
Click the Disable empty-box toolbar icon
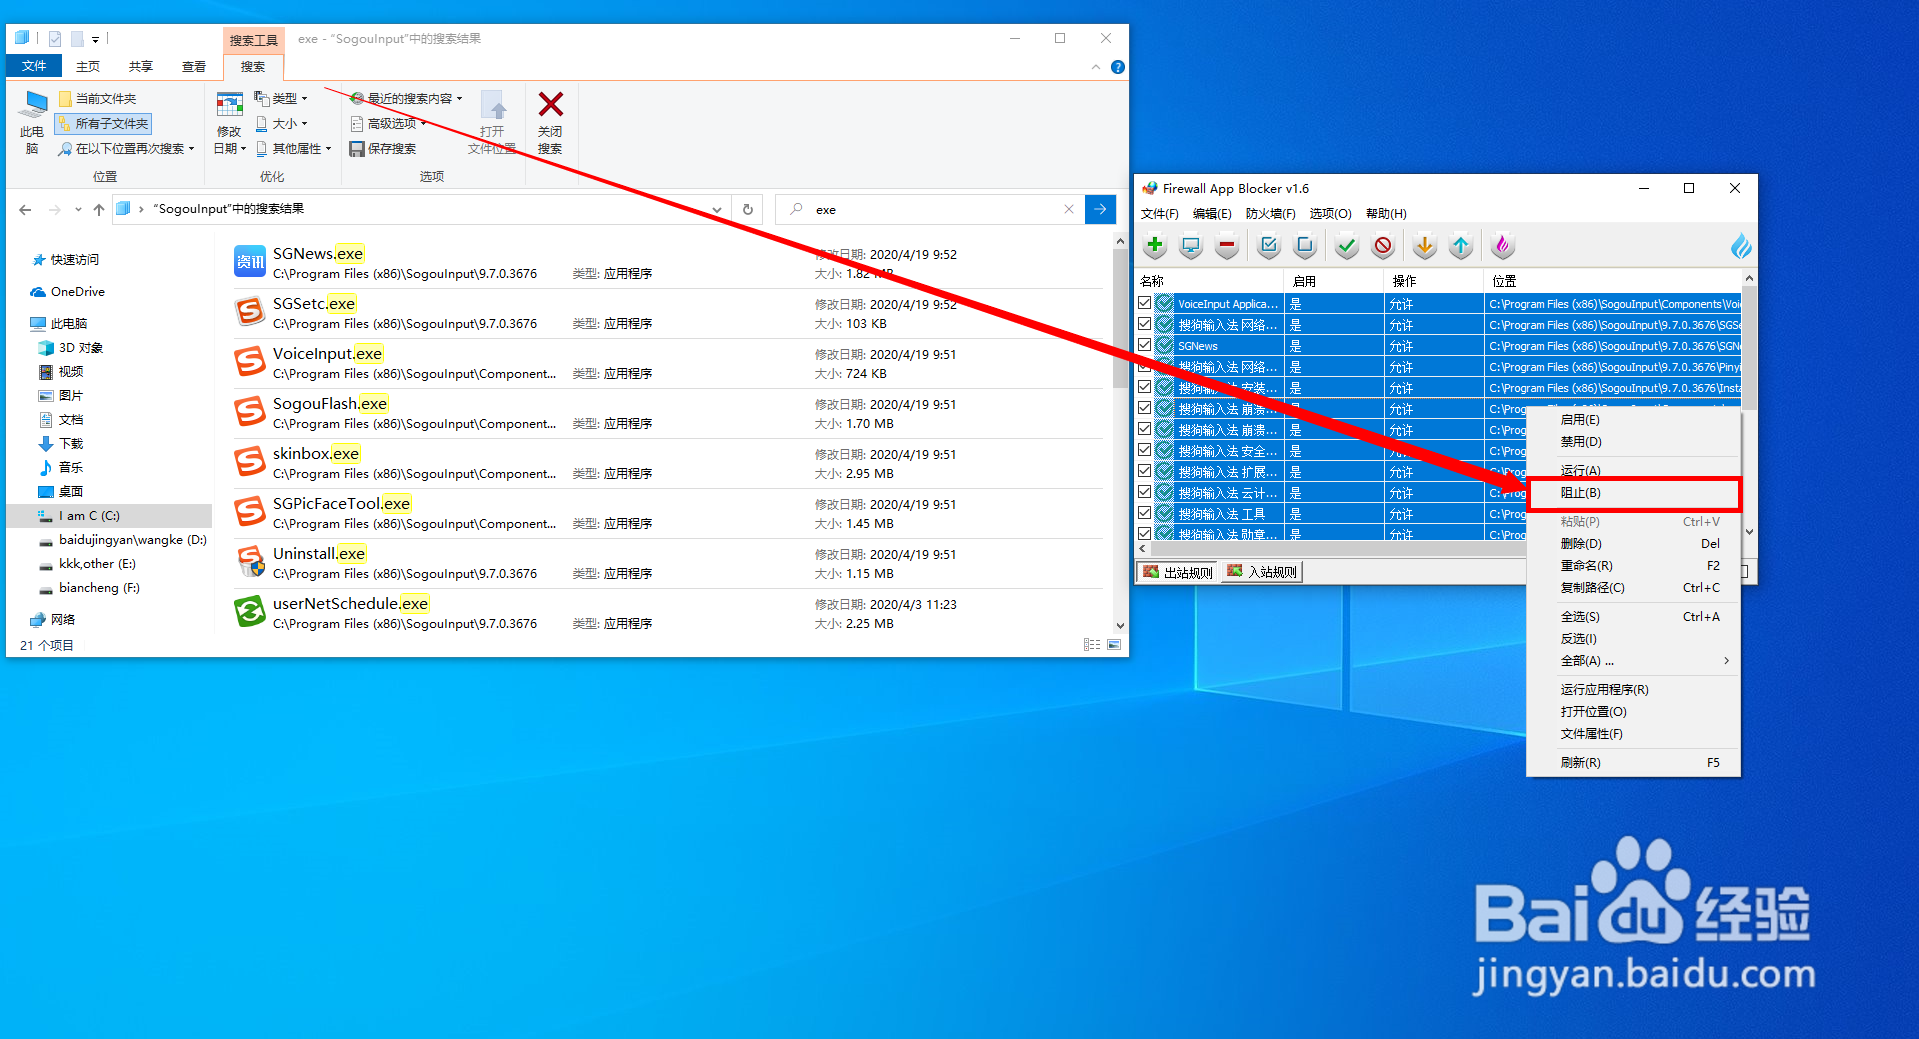1305,245
